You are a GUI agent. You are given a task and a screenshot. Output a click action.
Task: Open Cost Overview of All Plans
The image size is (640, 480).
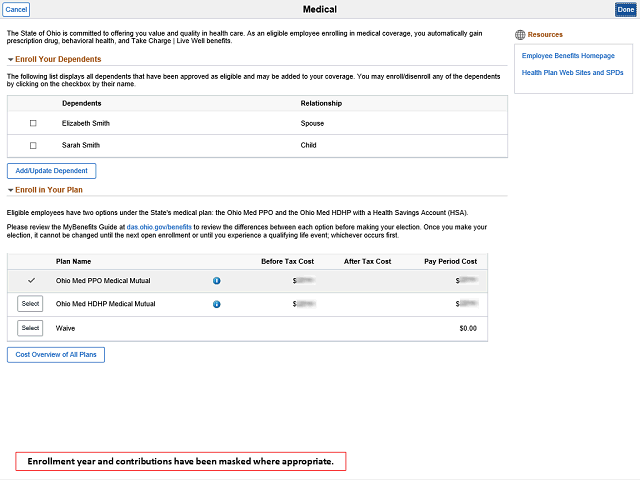[56, 354]
